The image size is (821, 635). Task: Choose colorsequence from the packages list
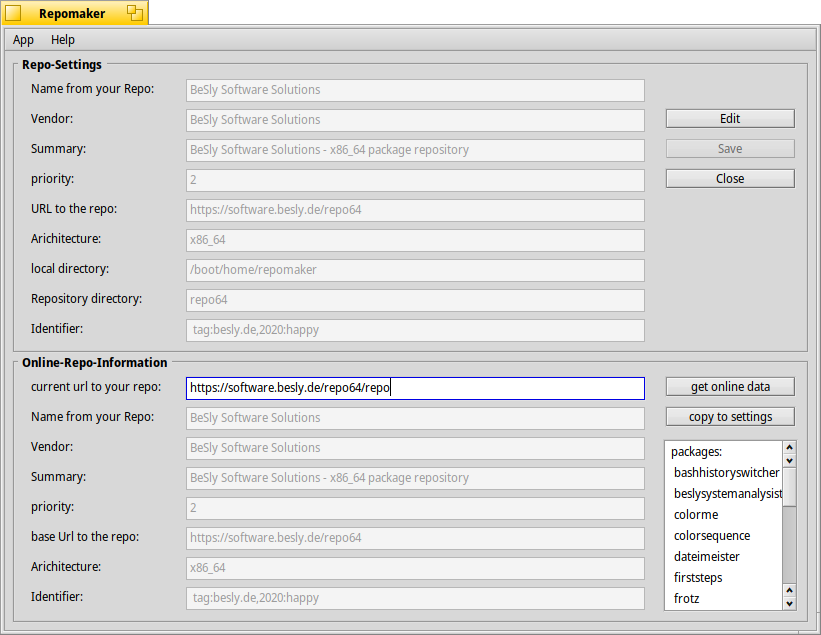coord(710,536)
